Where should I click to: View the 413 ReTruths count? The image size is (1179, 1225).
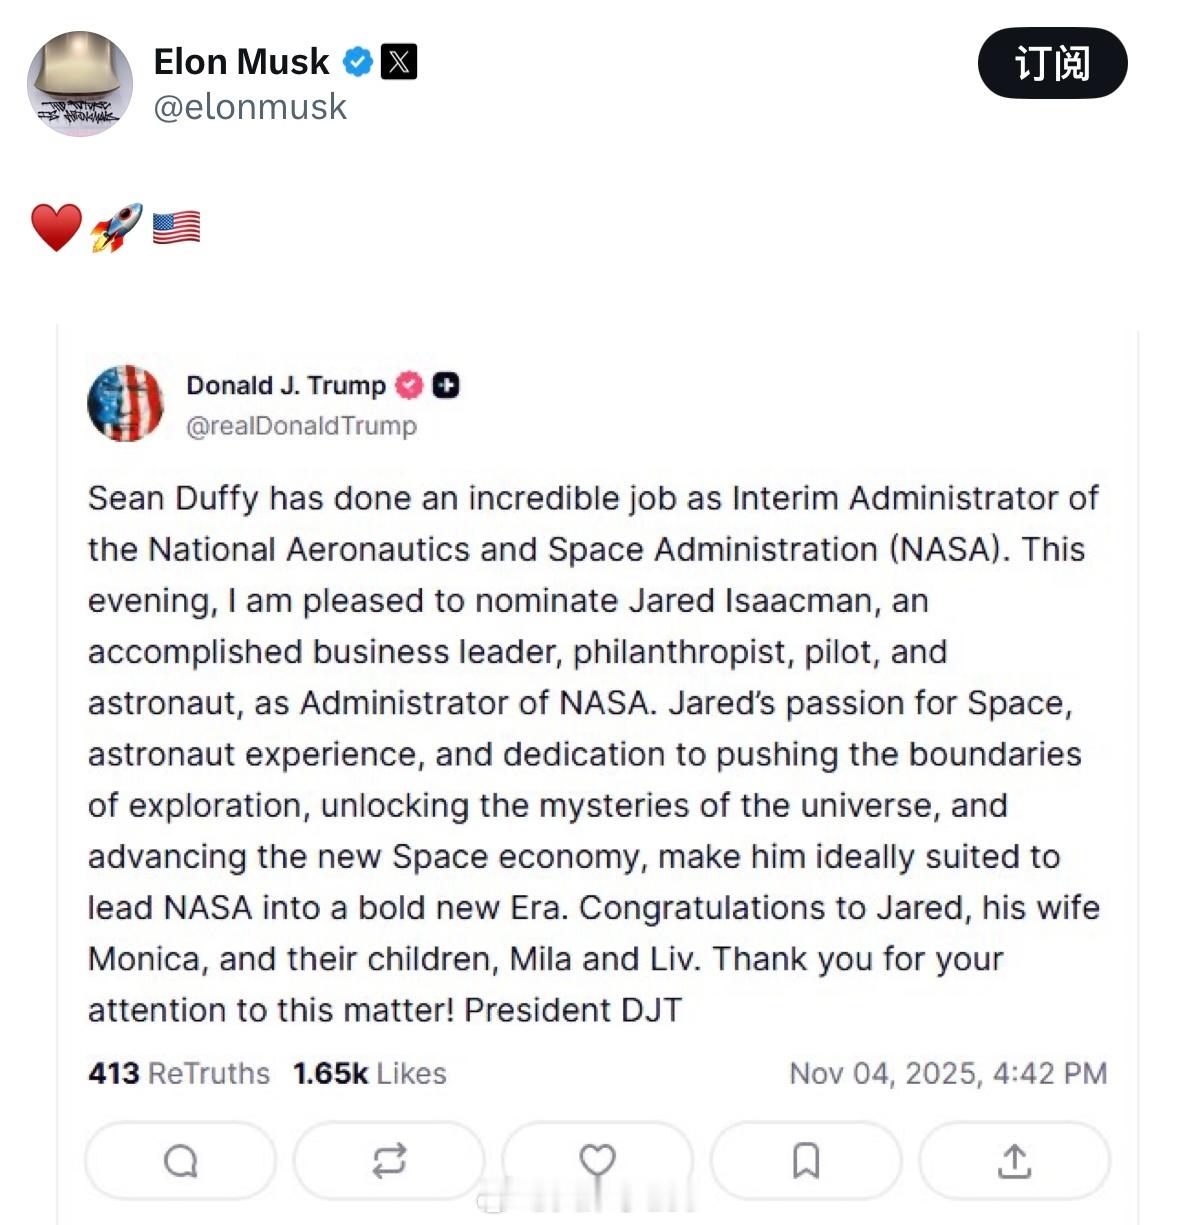click(179, 1073)
